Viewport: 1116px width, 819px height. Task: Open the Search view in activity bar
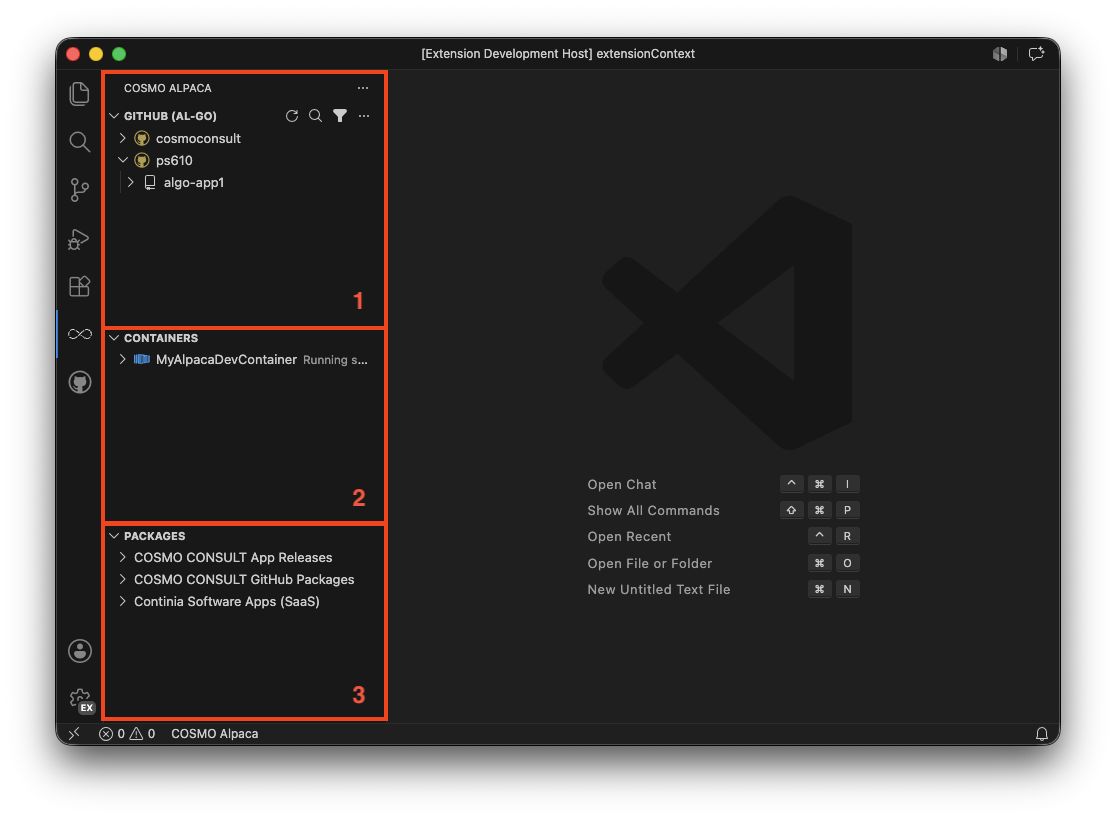[x=79, y=142]
